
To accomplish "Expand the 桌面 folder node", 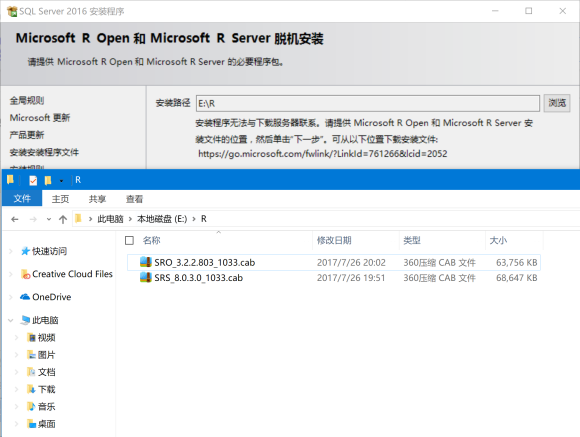I will [x=17, y=424].
